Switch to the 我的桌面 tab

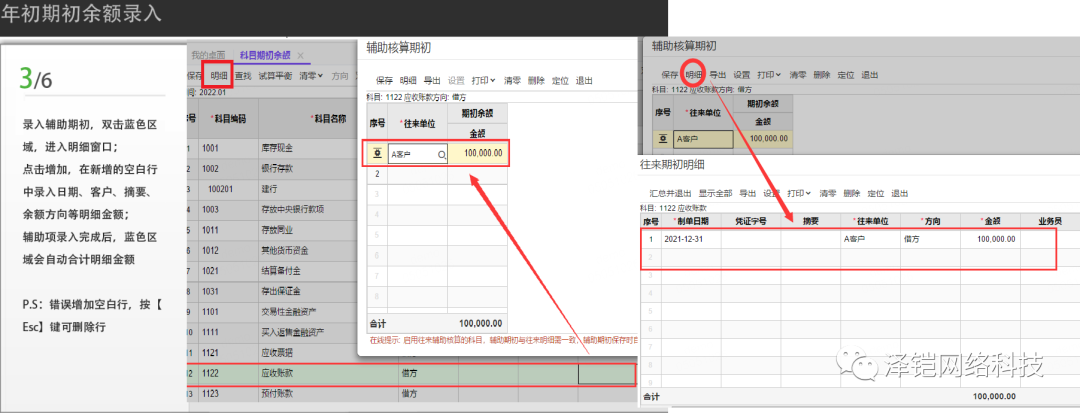tap(209, 55)
